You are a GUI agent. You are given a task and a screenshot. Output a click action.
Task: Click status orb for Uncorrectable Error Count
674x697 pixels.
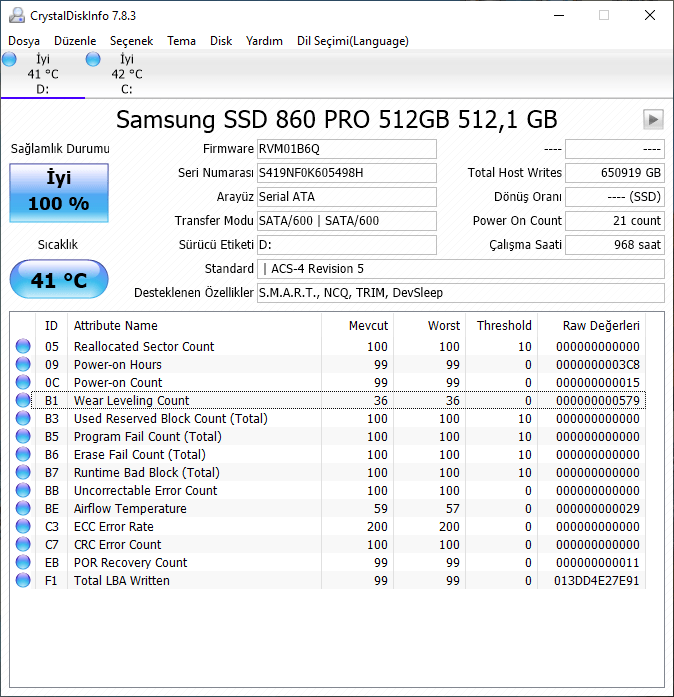click(x=23, y=490)
